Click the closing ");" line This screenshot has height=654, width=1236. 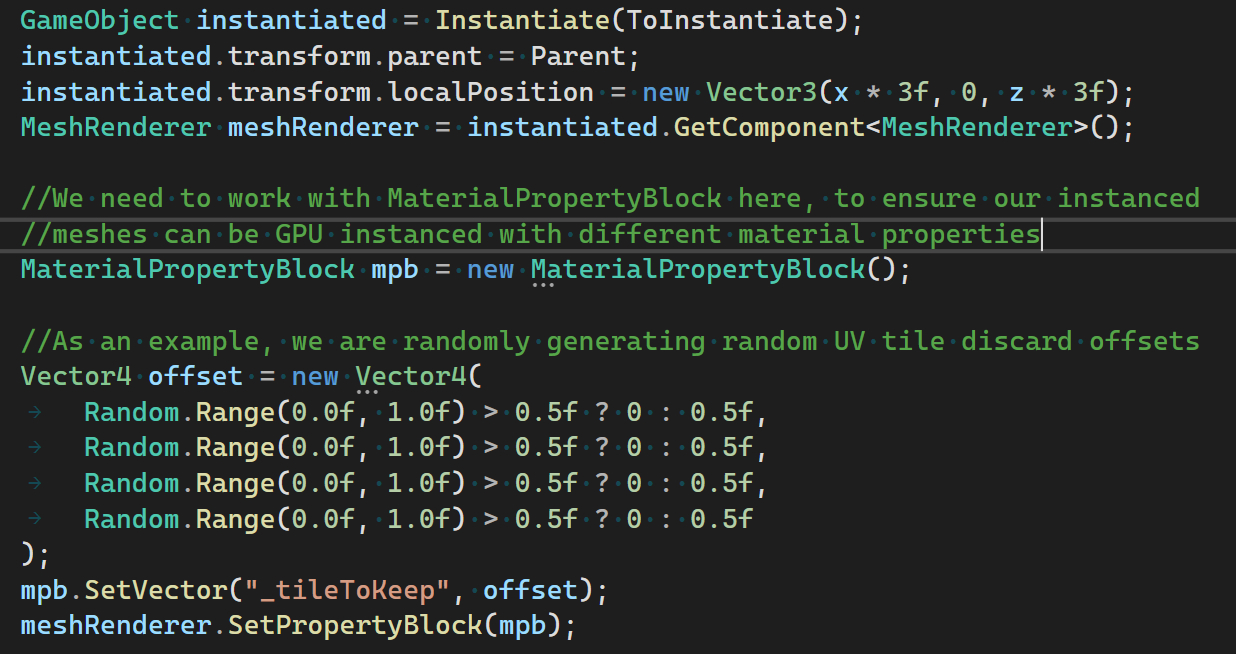pyautogui.click(x=35, y=554)
